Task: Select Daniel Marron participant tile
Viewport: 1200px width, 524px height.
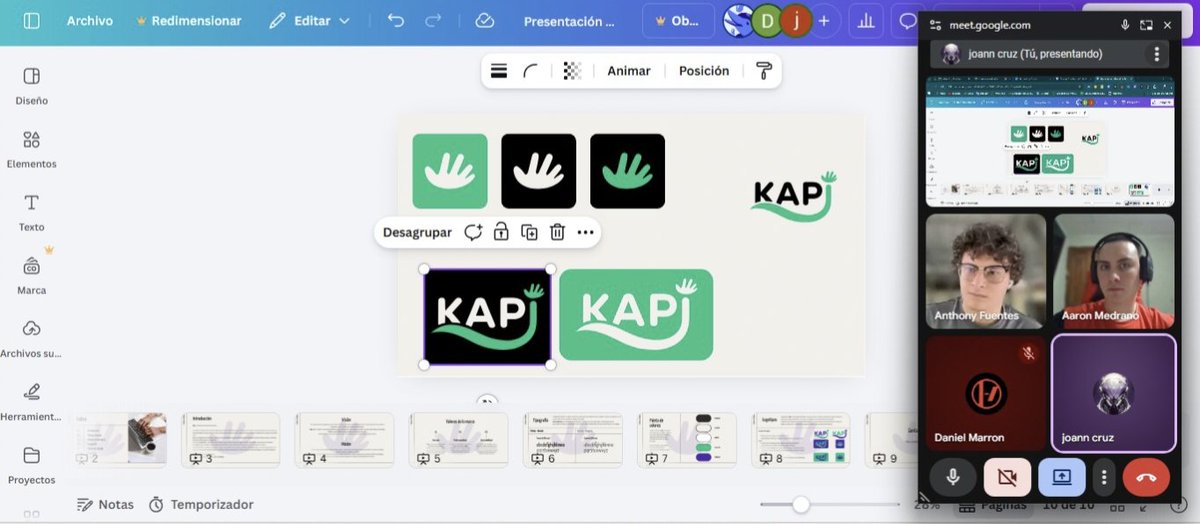Action: [986, 393]
